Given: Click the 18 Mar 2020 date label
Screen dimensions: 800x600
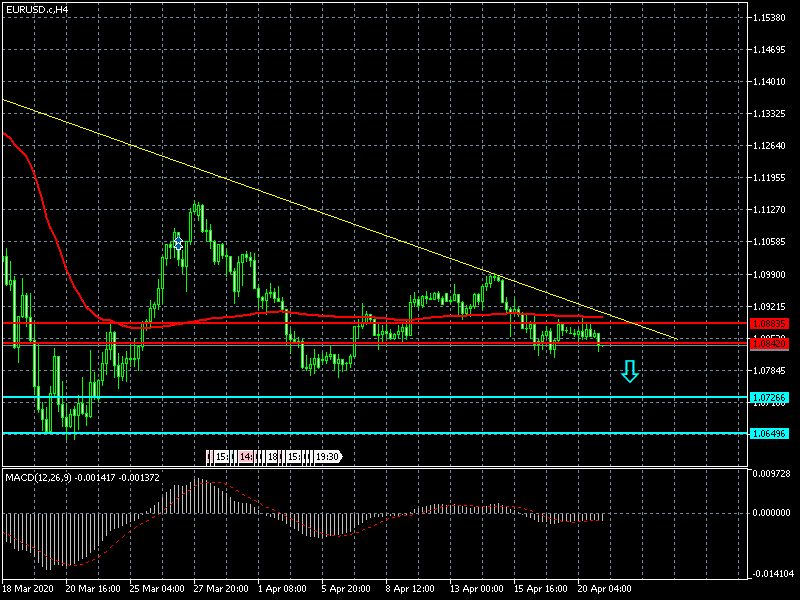Looking at the screenshot, I should click(29, 589).
